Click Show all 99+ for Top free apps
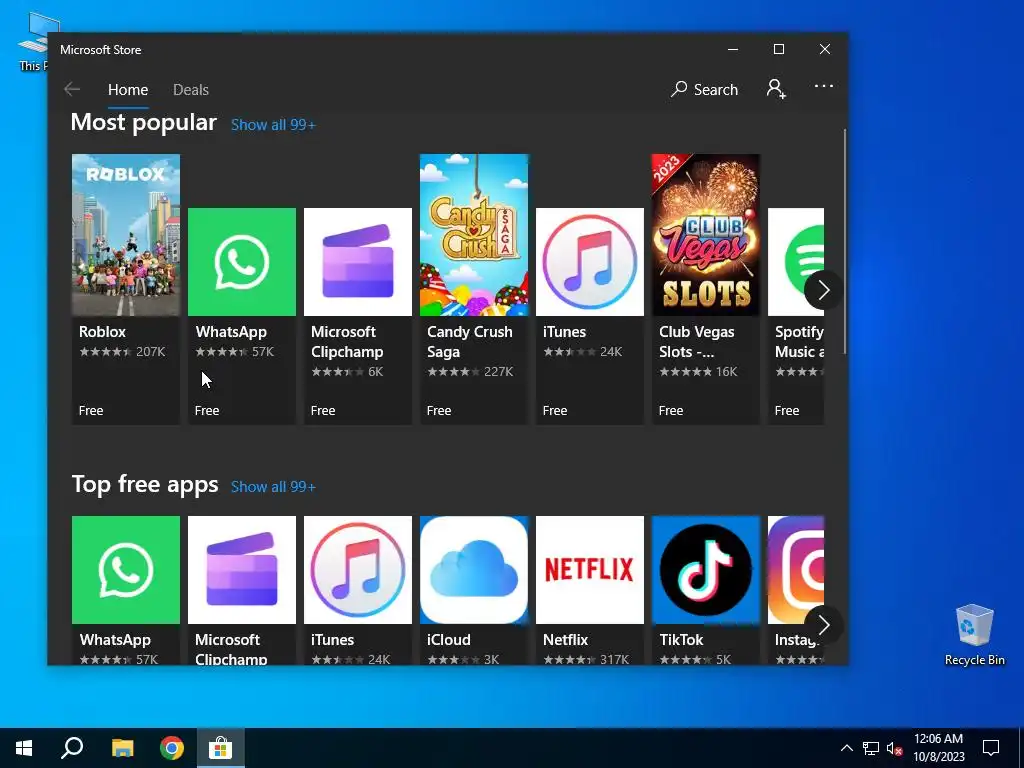 273,487
